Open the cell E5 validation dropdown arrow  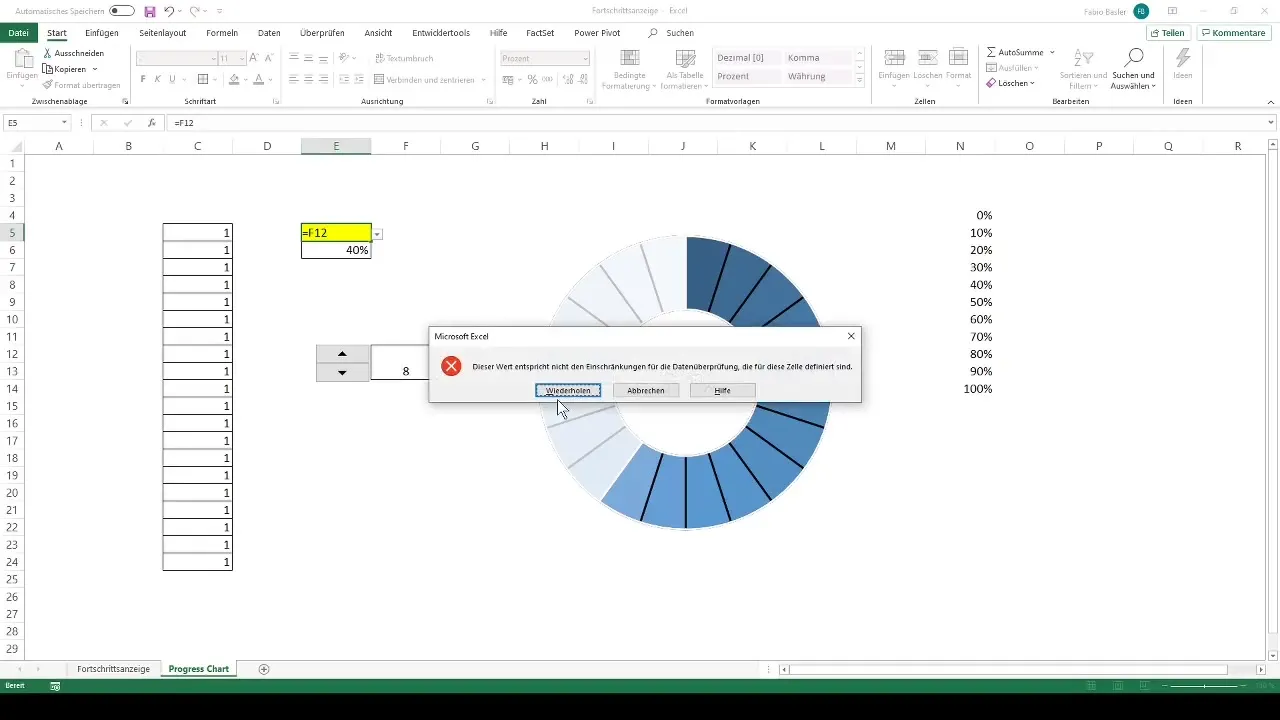(377, 233)
